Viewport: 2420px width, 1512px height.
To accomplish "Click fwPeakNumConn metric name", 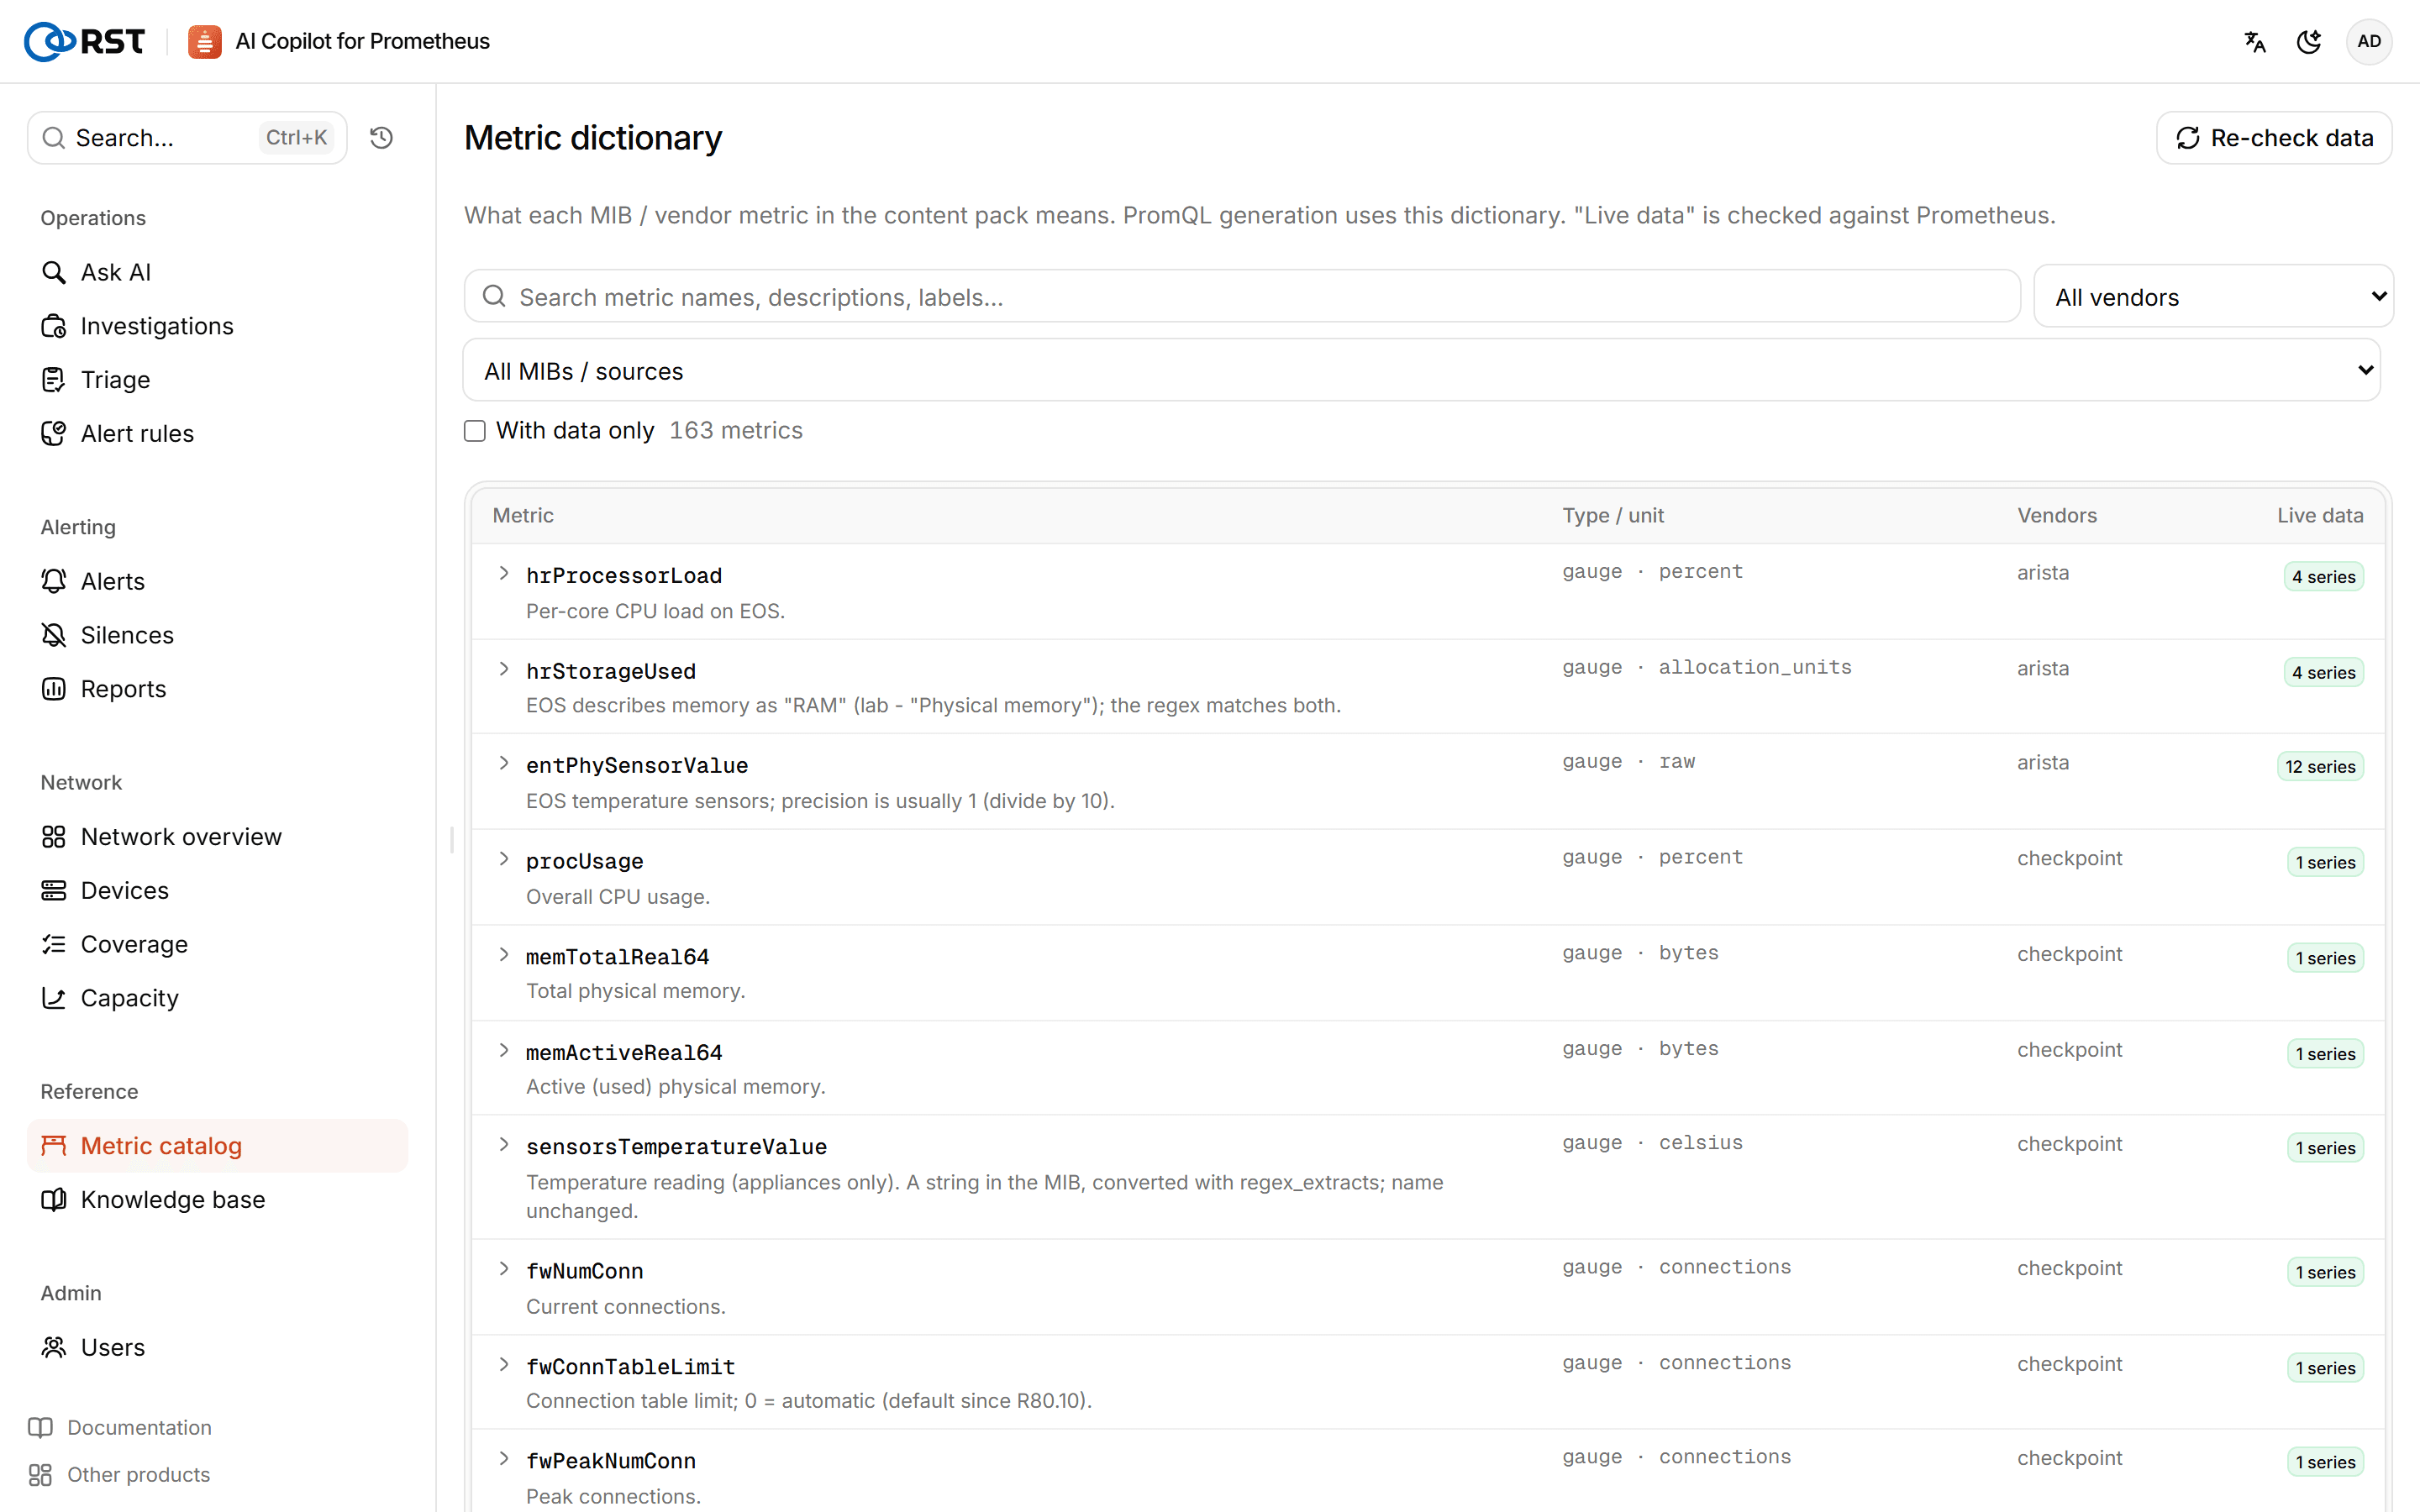I will (x=611, y=1461).
